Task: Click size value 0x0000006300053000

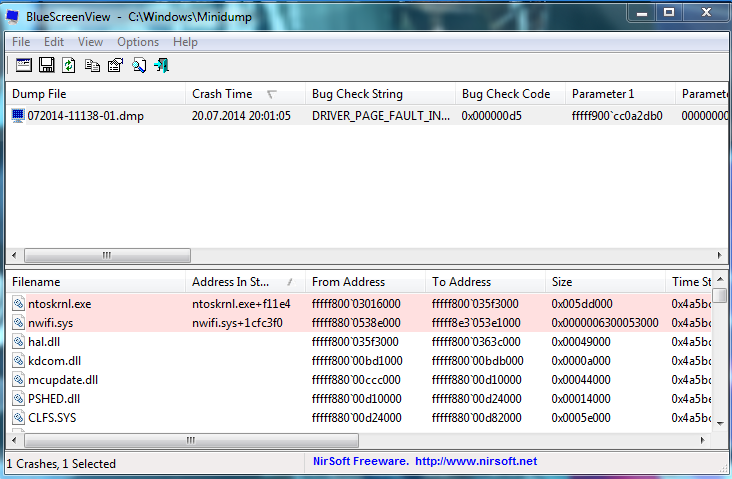Action: pos(605,323)
